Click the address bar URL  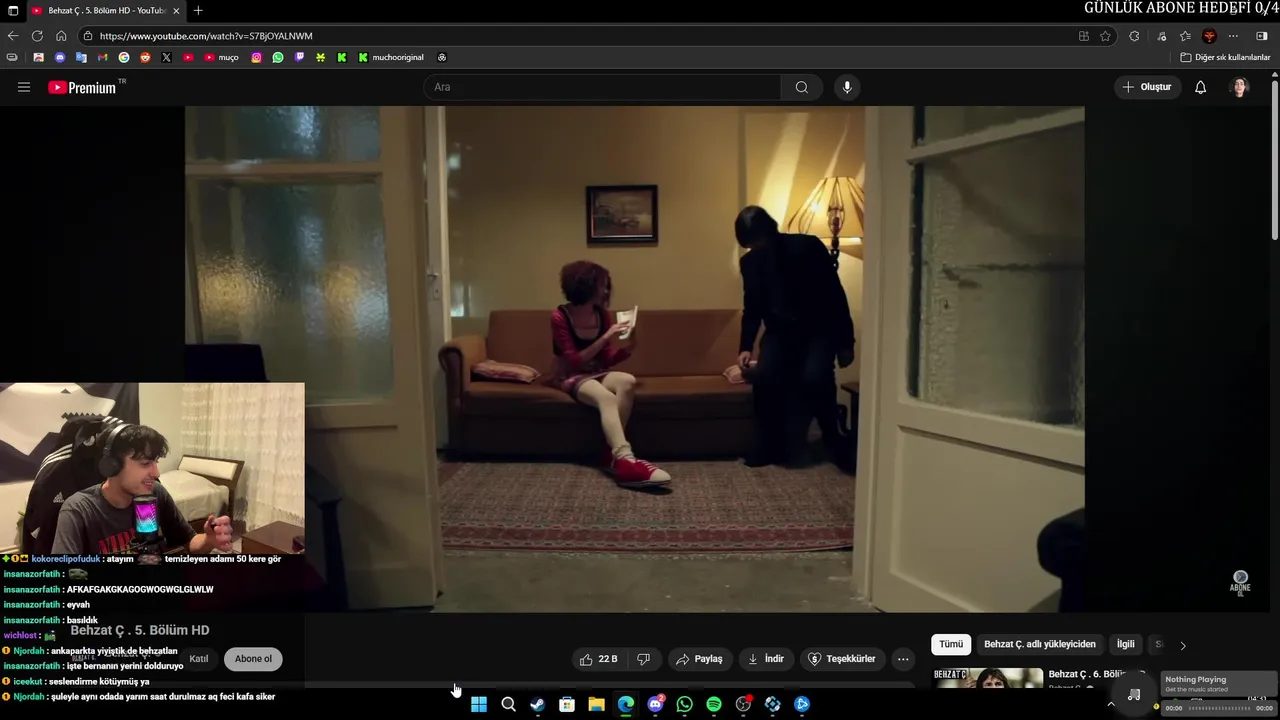point(206,36)
